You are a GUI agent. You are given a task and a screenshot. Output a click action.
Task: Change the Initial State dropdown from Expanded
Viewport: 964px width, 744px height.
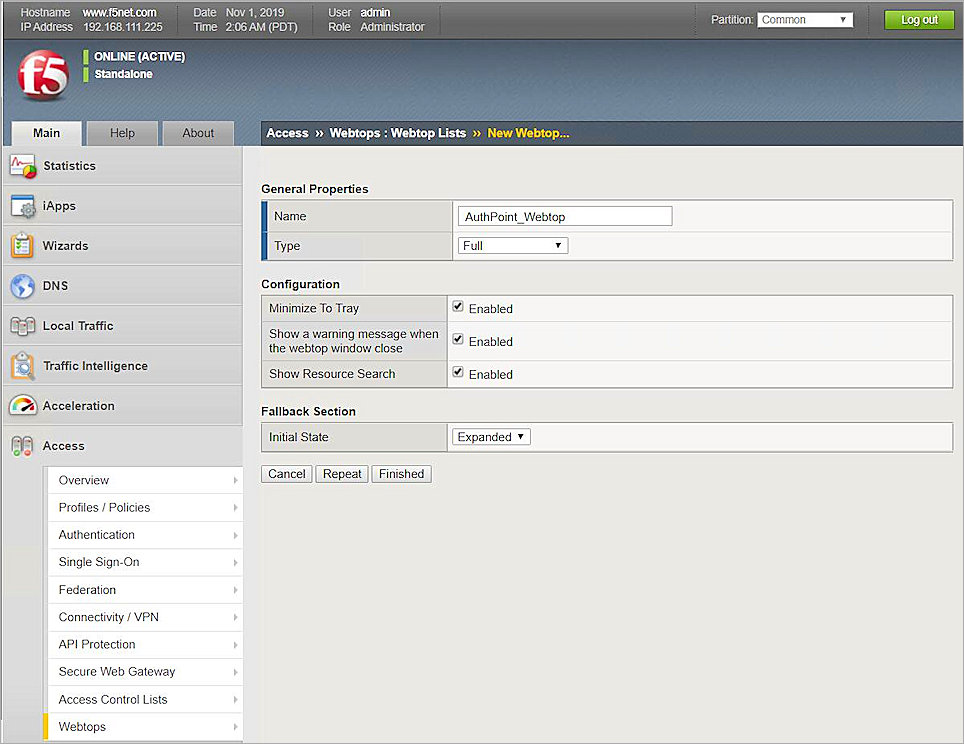490,436
